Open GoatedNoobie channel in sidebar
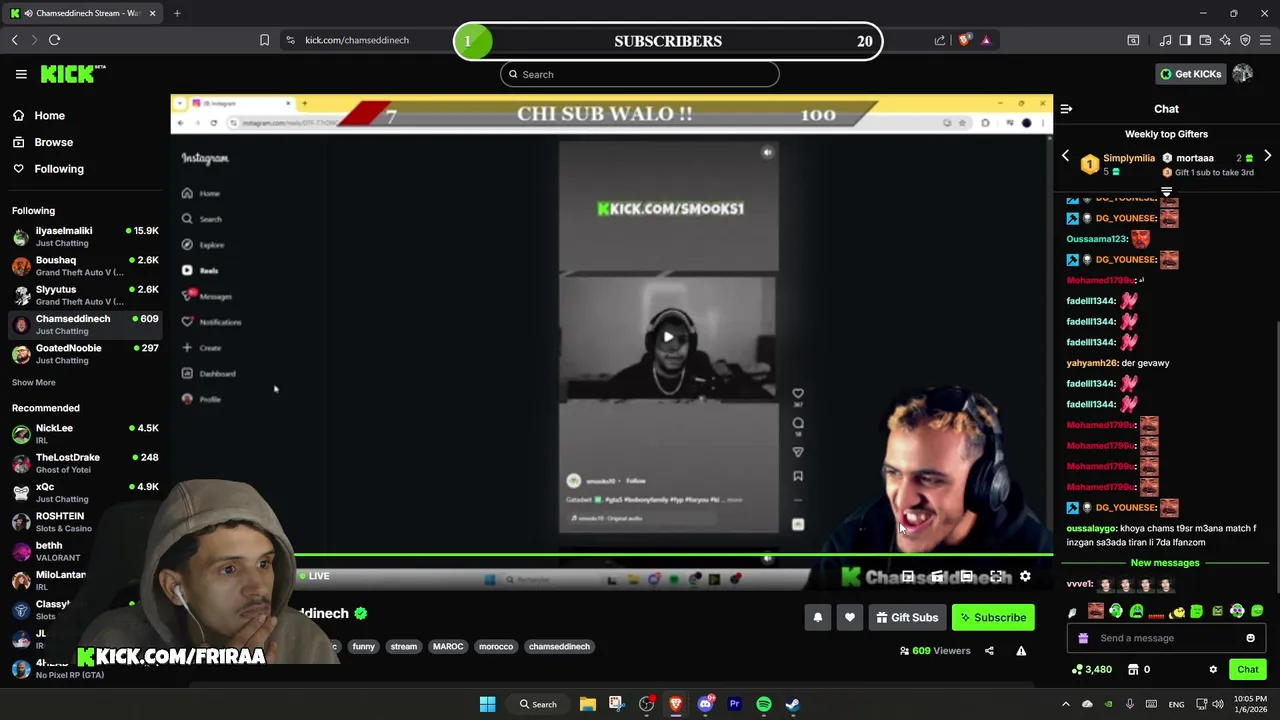Screen dimensions: 1280x720 pos(85,353)
